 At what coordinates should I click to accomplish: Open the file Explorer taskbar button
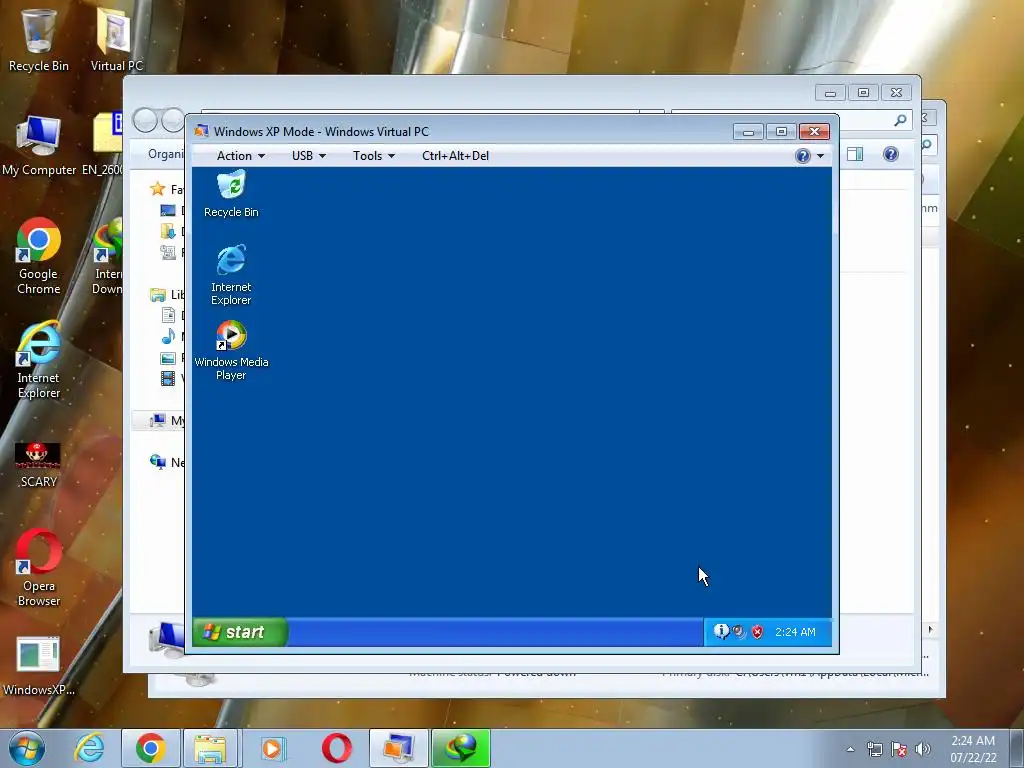click(x=210, y=748)
